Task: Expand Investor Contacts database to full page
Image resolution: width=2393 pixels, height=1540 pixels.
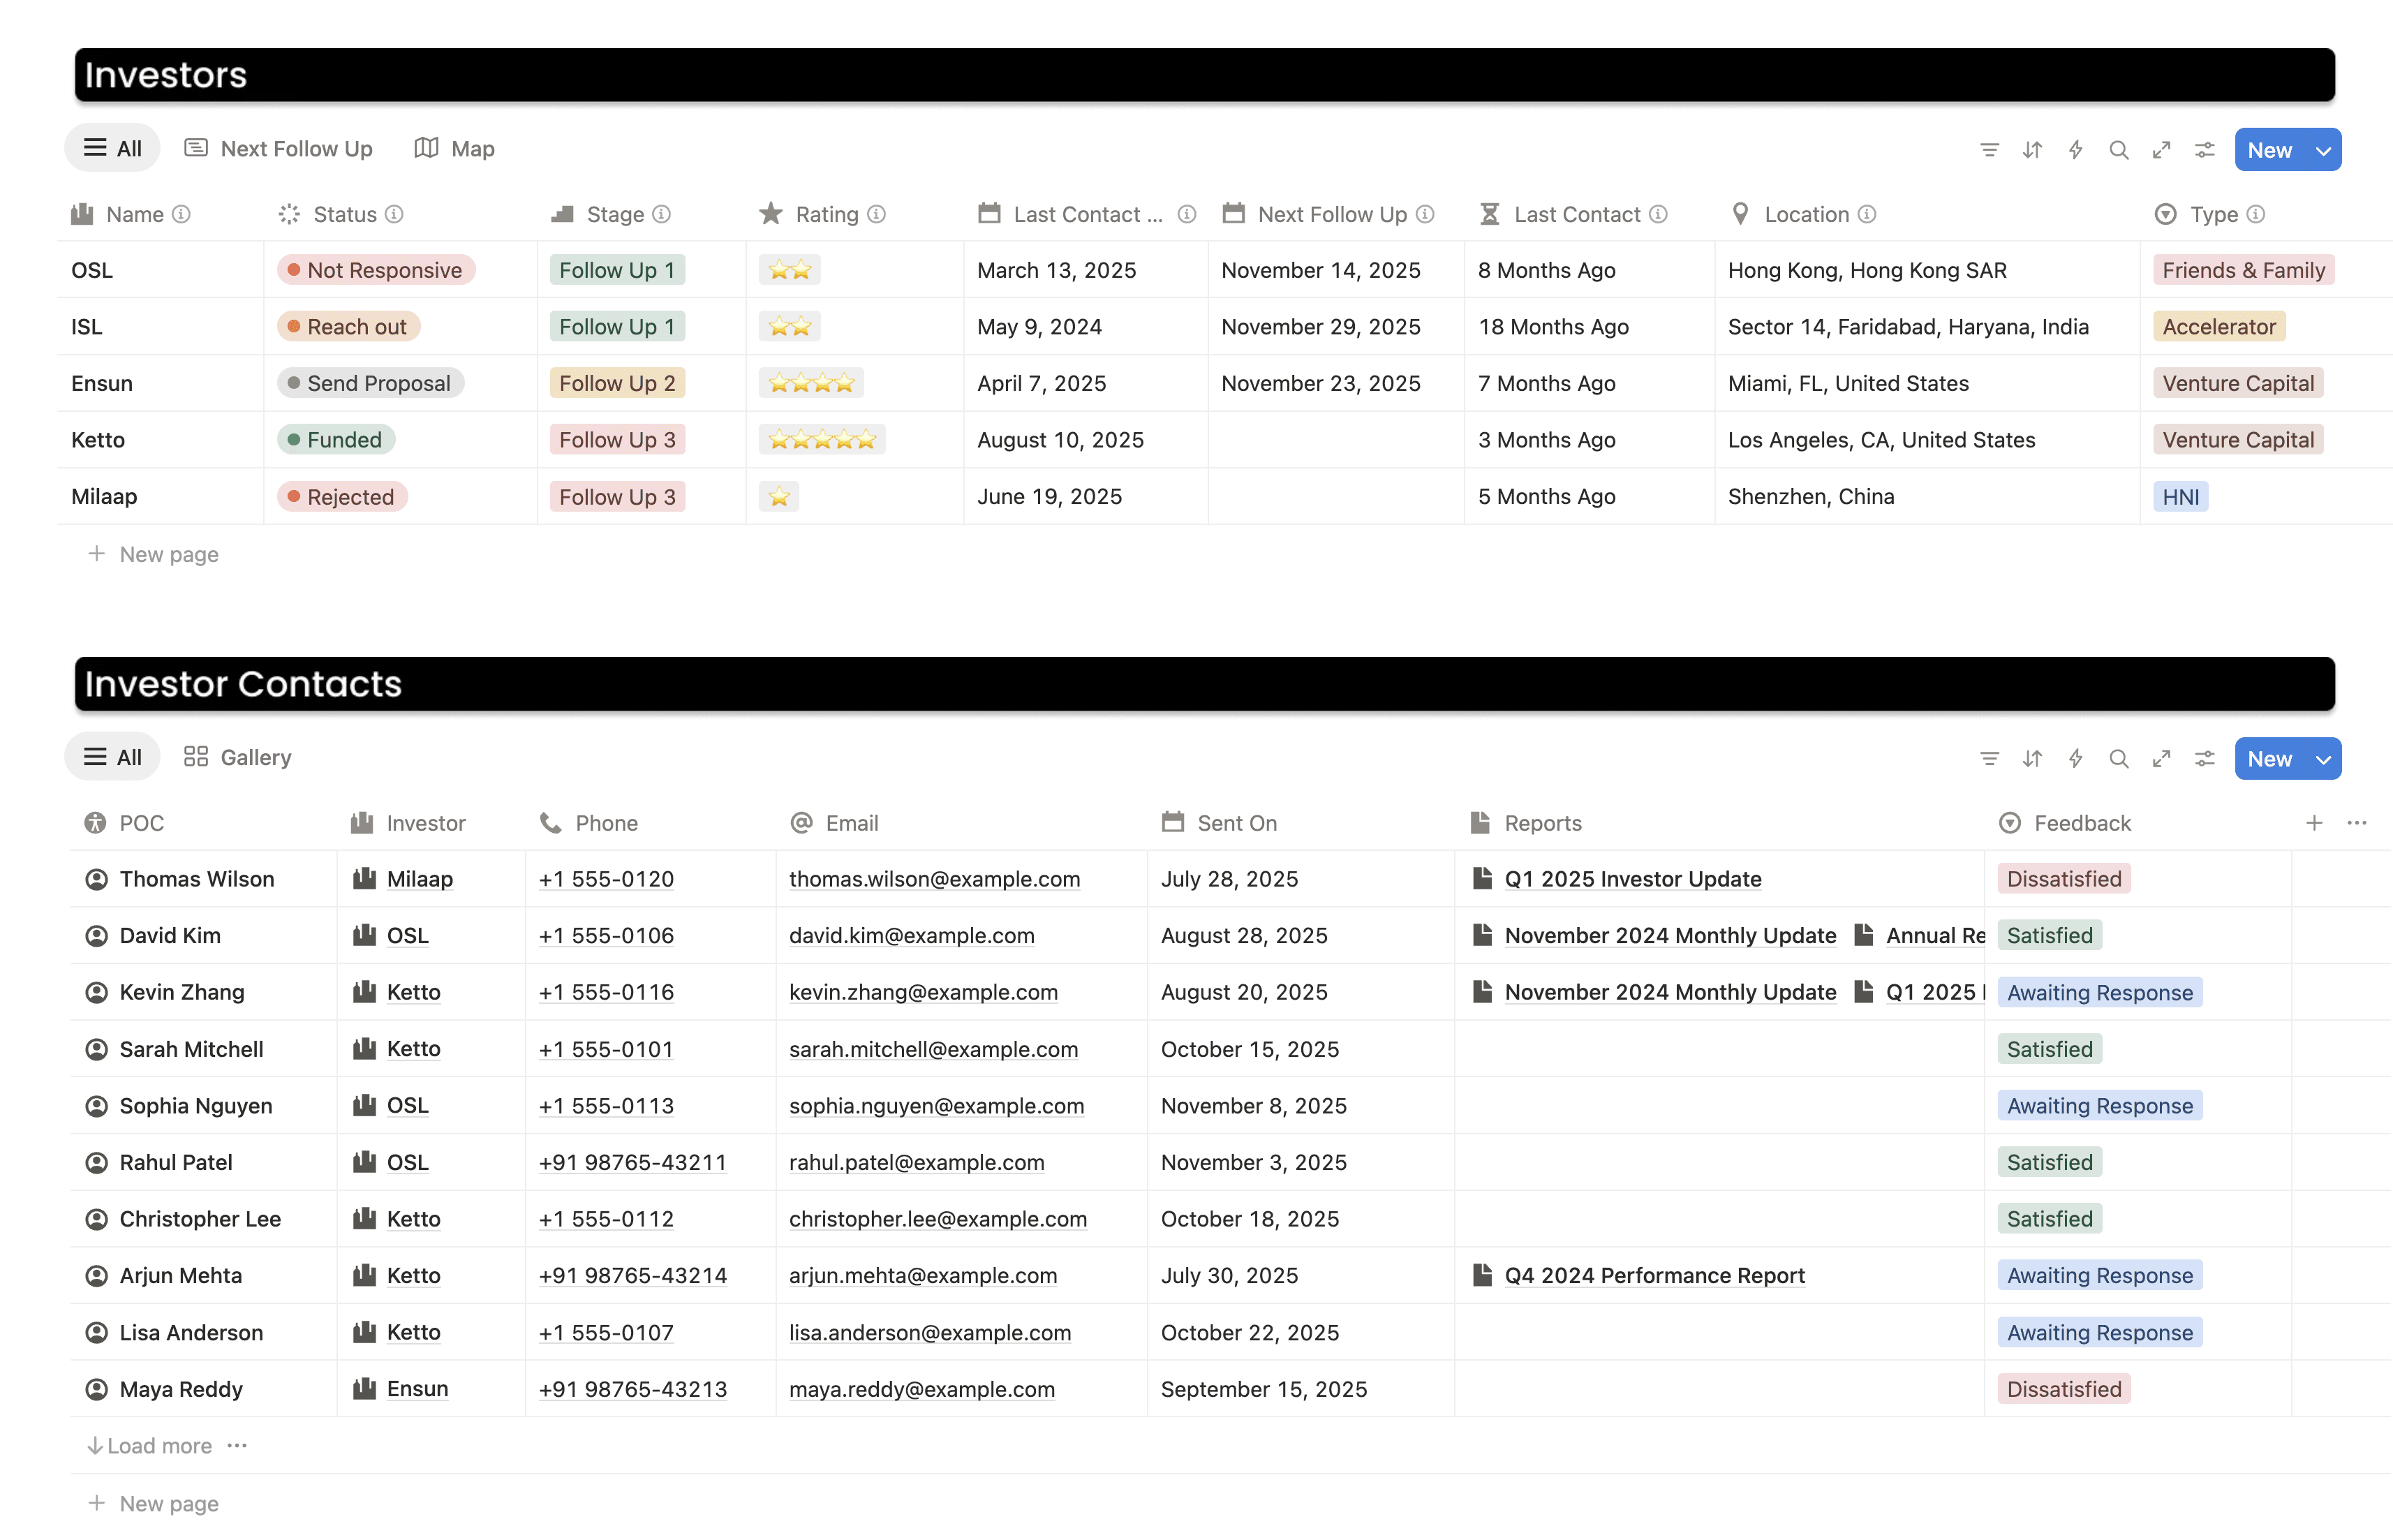Action: (x=2161, y=759)
